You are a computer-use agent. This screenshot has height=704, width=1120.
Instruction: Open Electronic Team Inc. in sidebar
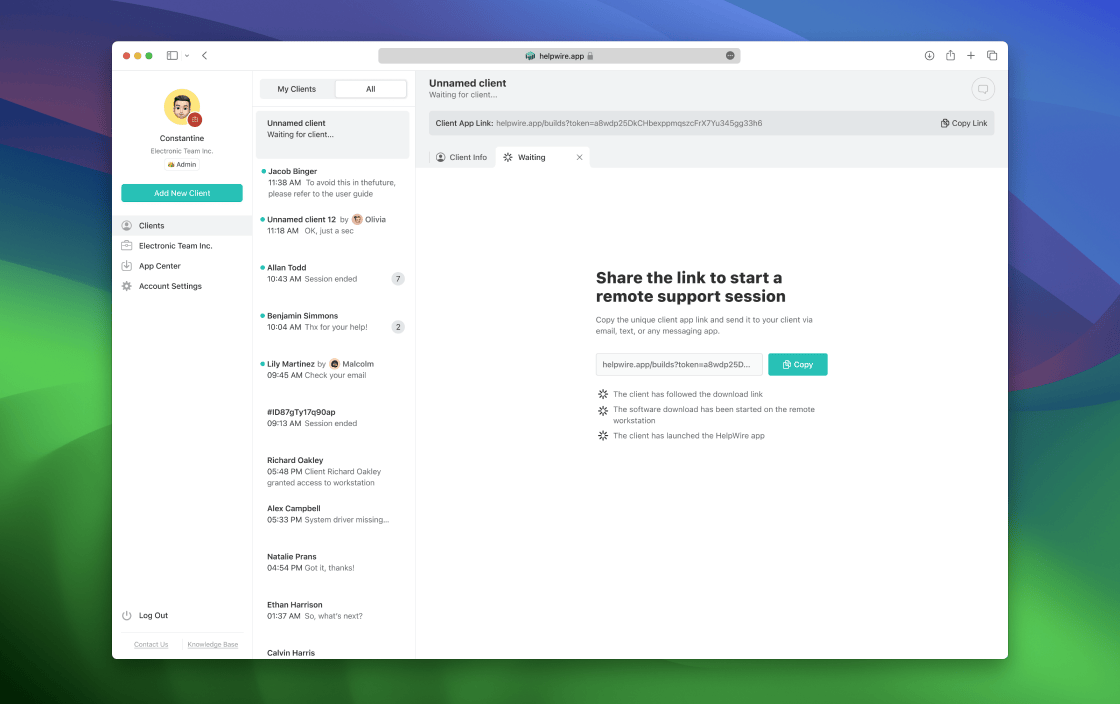pyautogui.click(x=182, y=246)
